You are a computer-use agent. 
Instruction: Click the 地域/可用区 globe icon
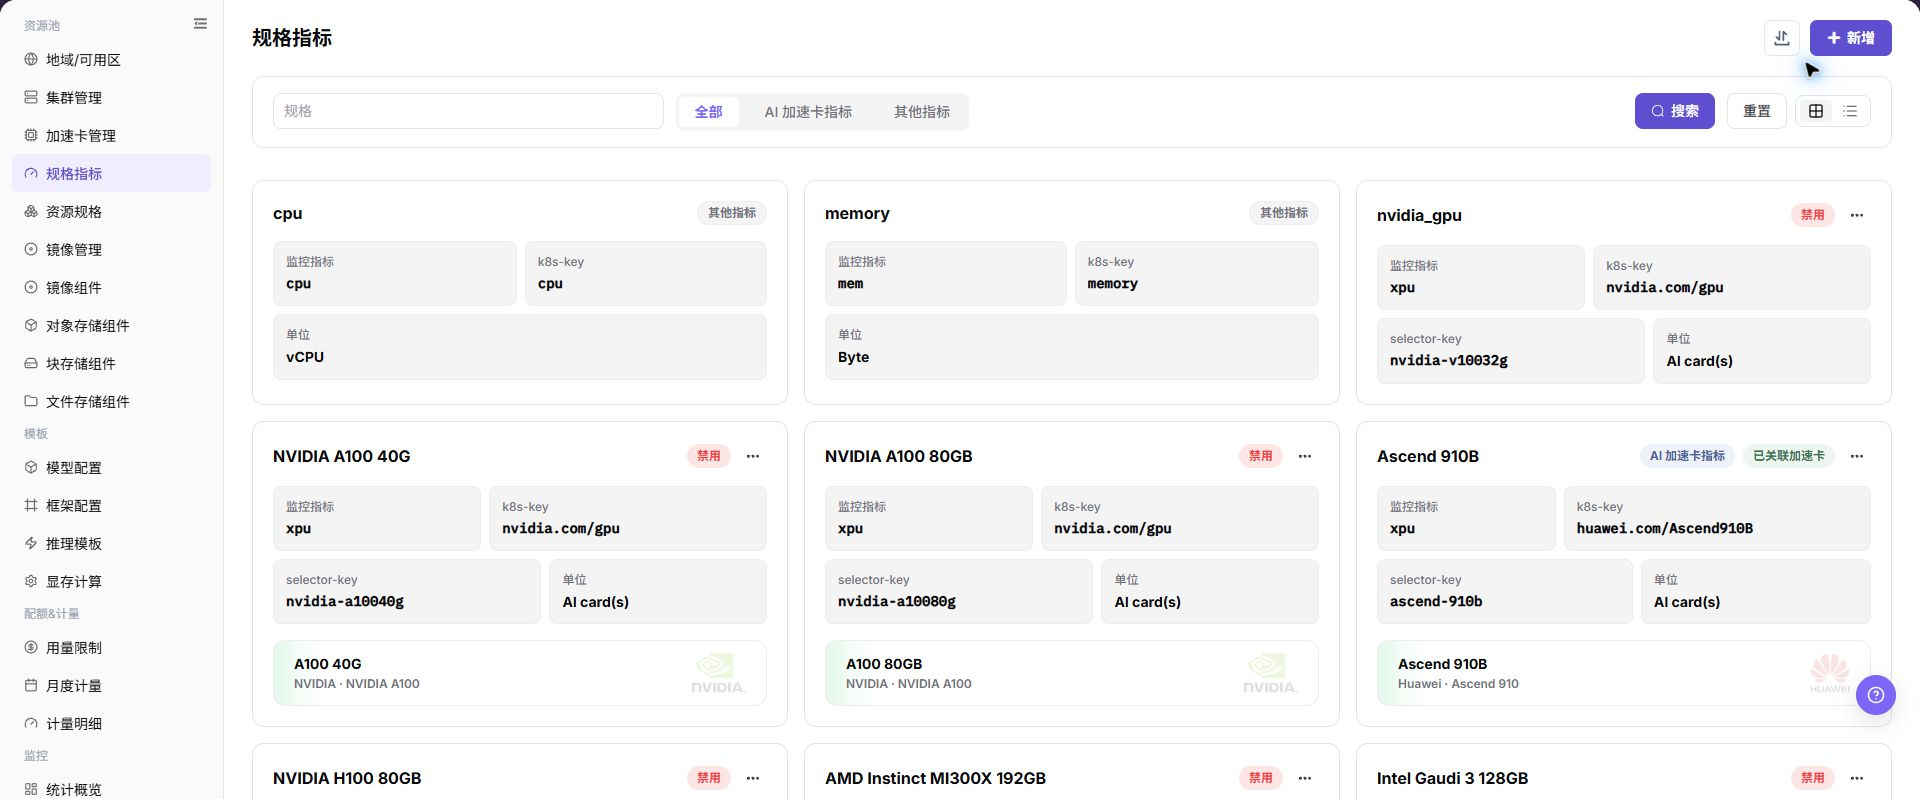click(31, 60)
